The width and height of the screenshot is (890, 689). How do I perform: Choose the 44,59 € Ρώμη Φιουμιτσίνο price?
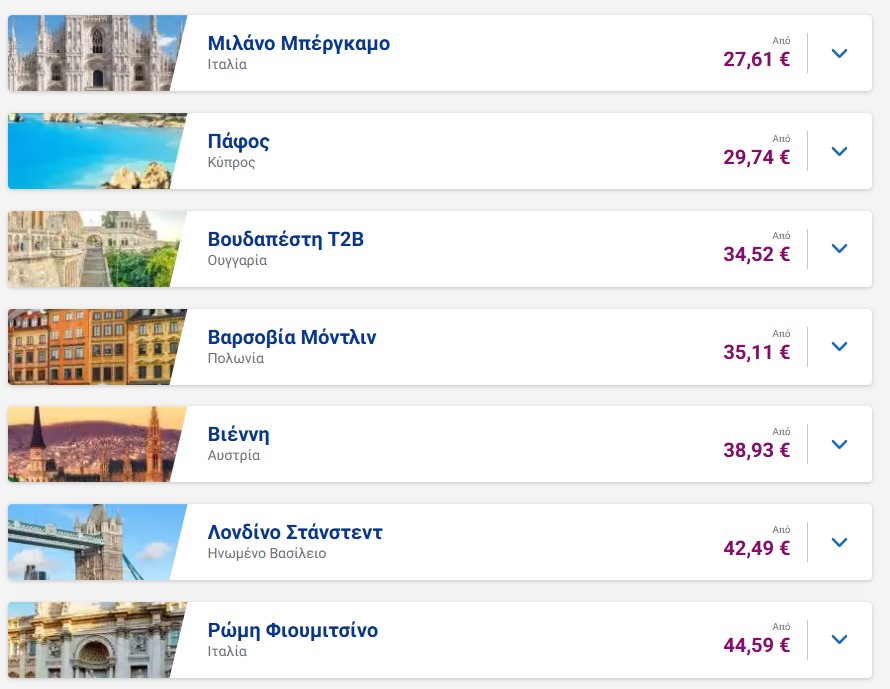click(756, 645)
